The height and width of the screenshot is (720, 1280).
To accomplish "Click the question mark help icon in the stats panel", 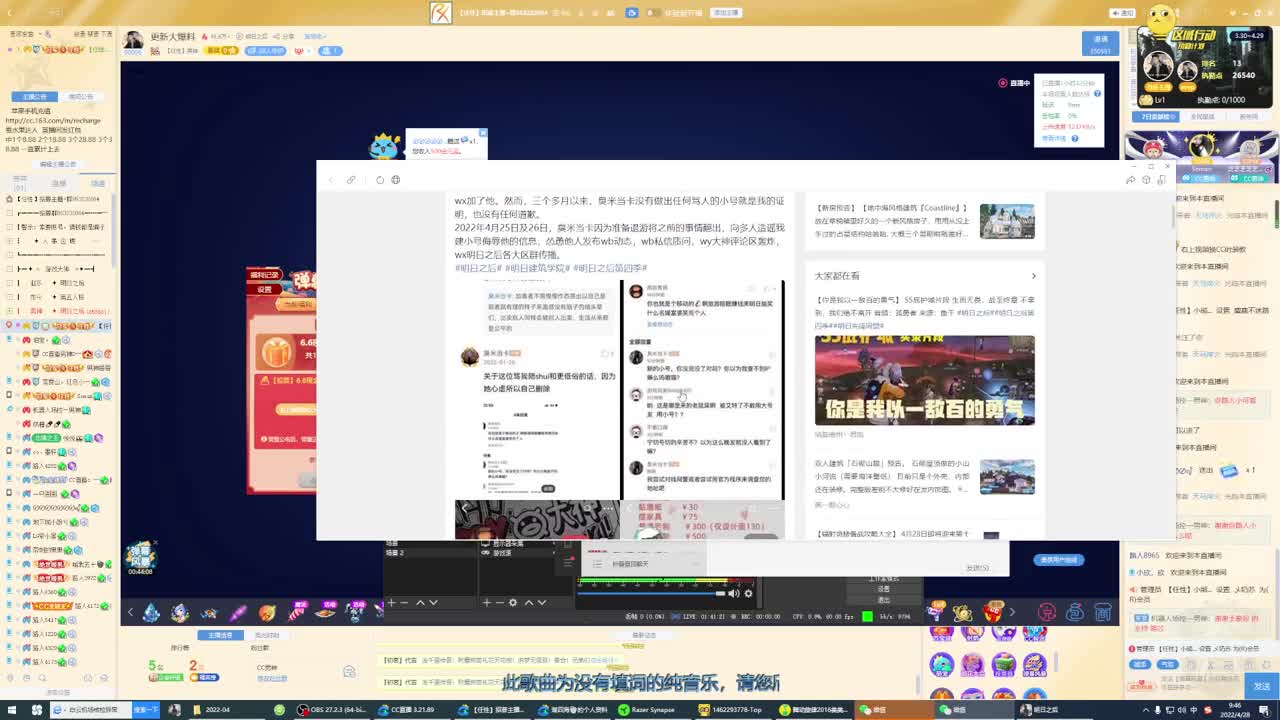I will pyautogui.click(x=1097, y=93).
